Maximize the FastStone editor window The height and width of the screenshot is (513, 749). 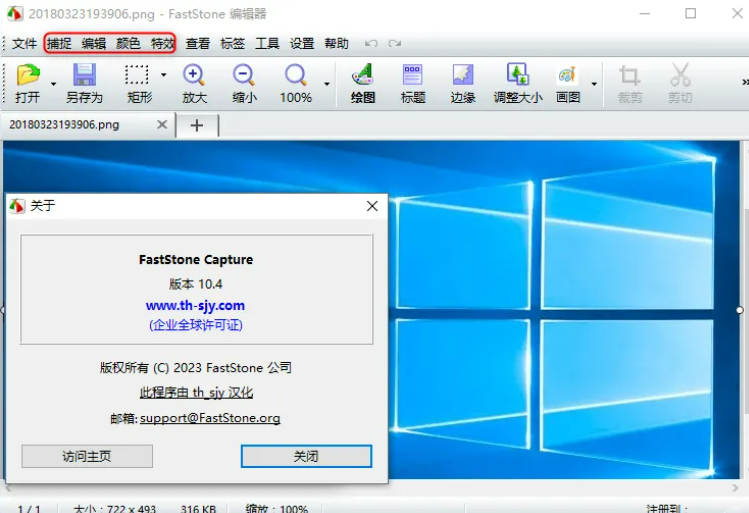click(x=690, y=13)
